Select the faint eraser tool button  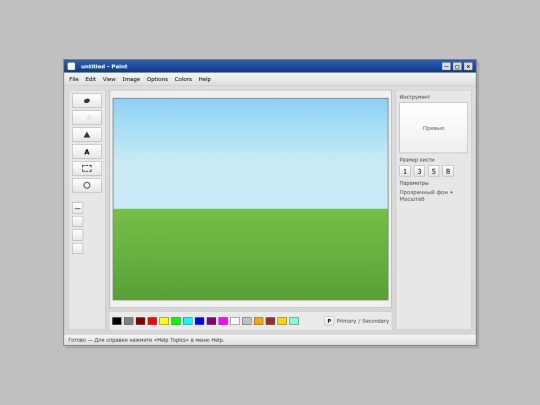[87, 117]
